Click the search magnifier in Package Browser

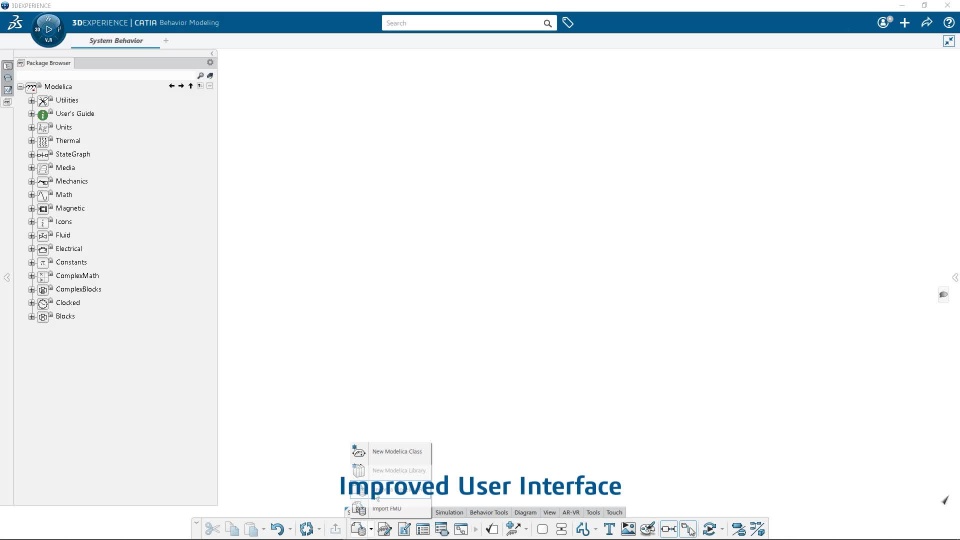(x=200, y=76)
